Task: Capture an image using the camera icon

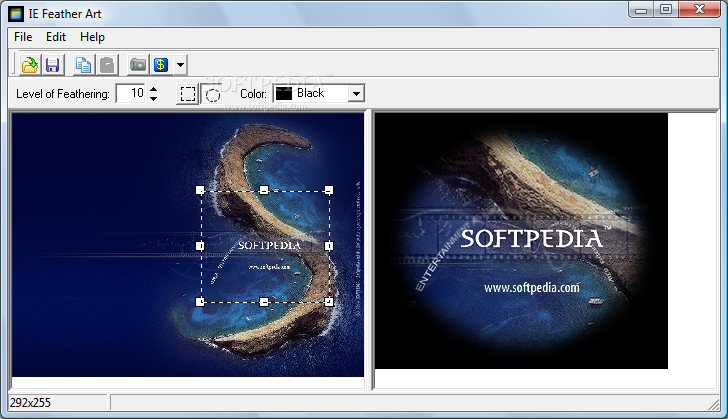Action: tap(138, 65)
